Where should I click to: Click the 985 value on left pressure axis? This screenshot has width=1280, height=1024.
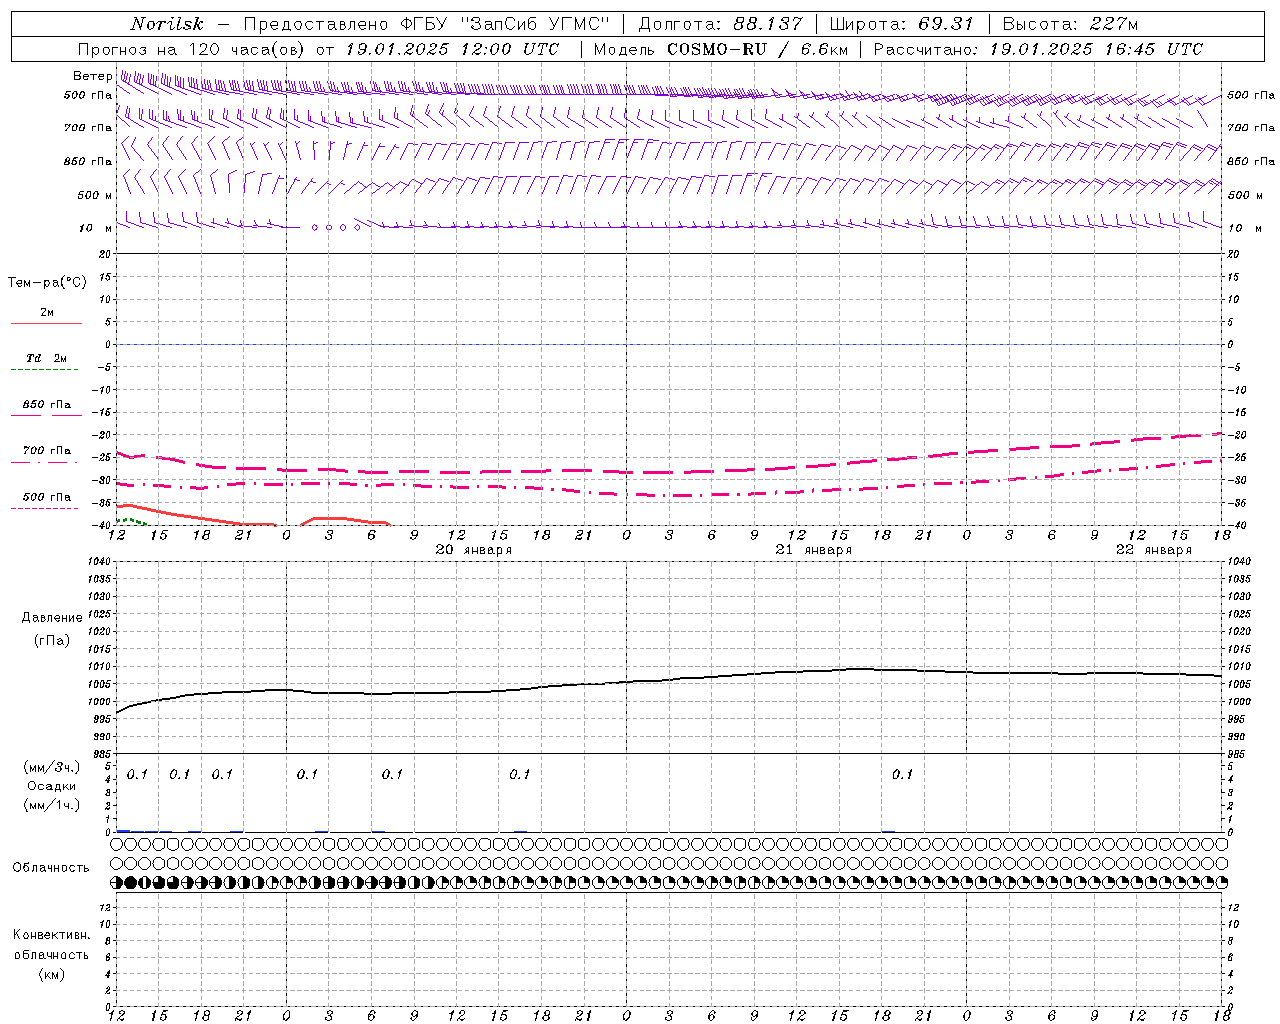(102, 754)
